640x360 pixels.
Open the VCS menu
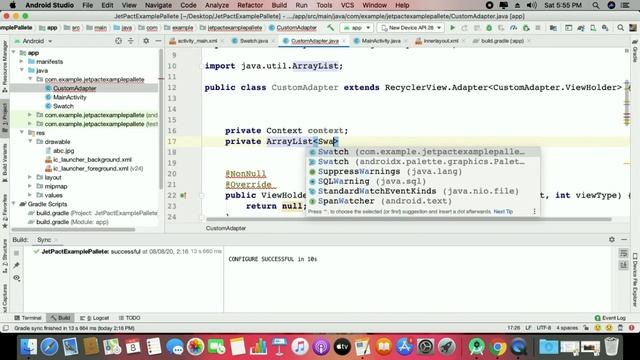347,5
